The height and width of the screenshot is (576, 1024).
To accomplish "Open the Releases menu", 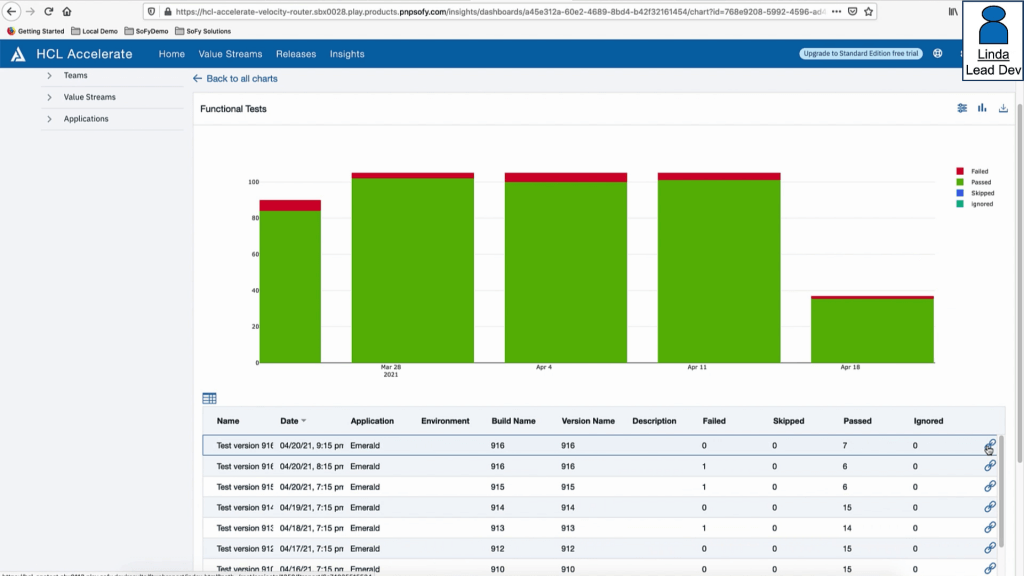I will 295,54.
